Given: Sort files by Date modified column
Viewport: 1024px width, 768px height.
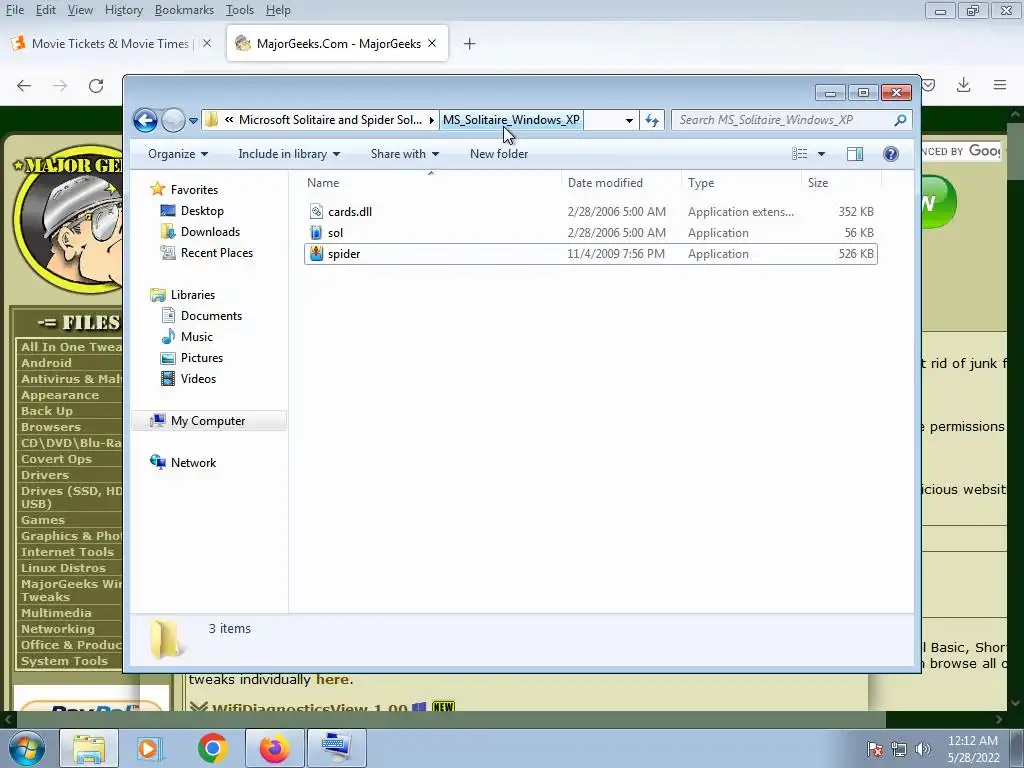Looking at the screenshot, I should (605, 183).
